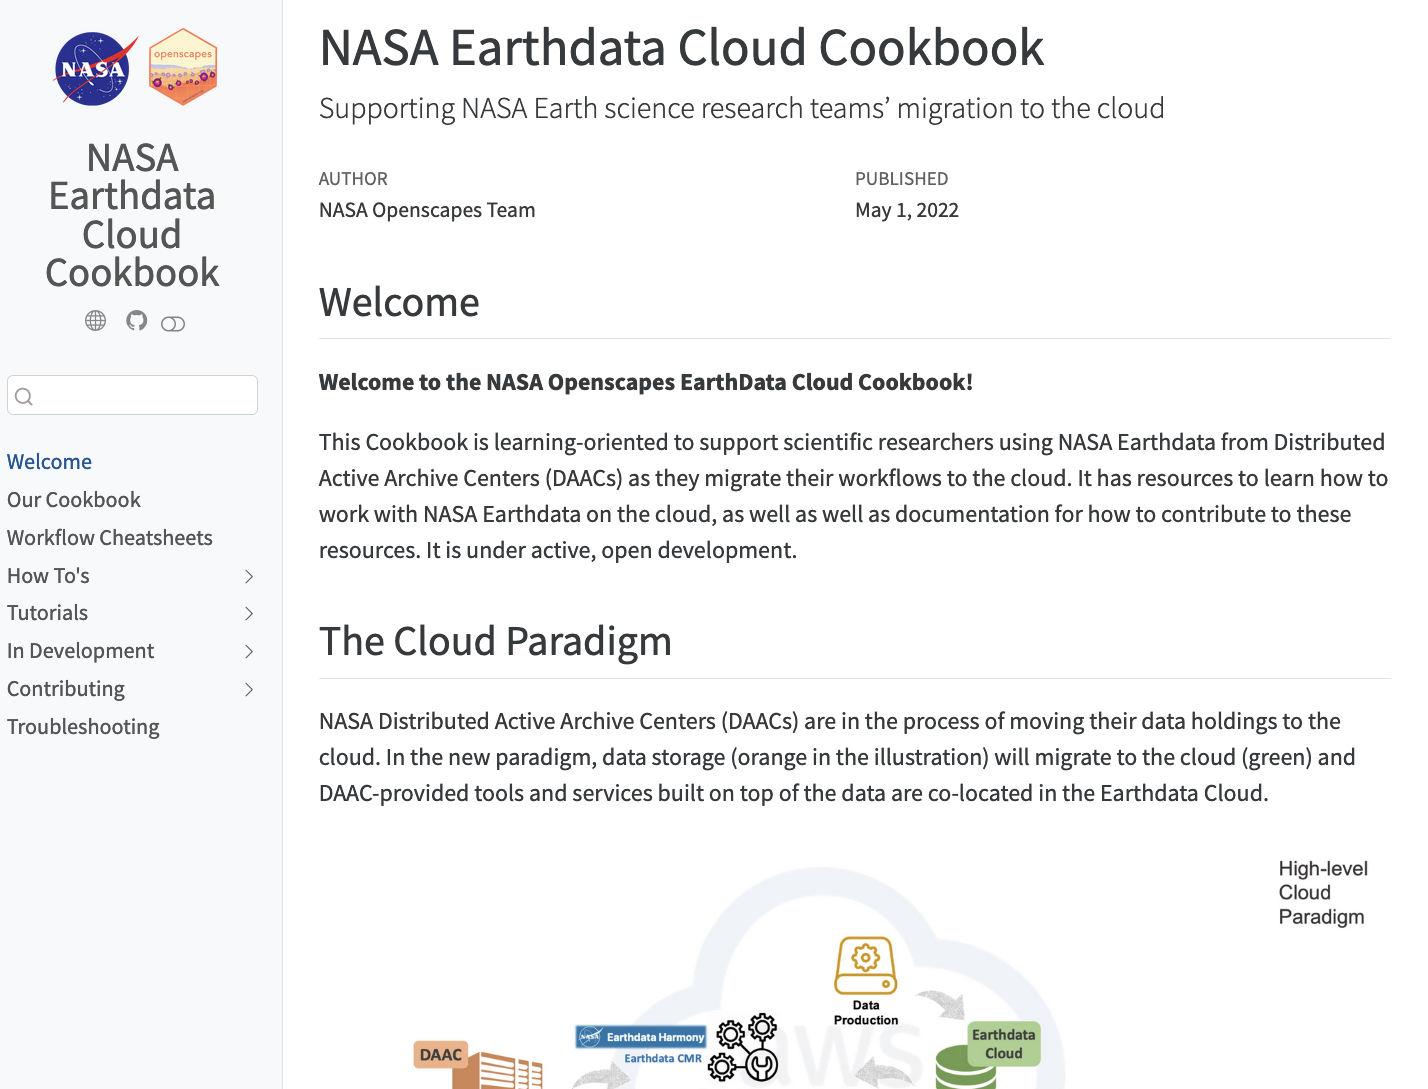The height and width of the screenshot is (1089, 1428).
Task: Visit the website via globe icon
Action: [95, 321]
